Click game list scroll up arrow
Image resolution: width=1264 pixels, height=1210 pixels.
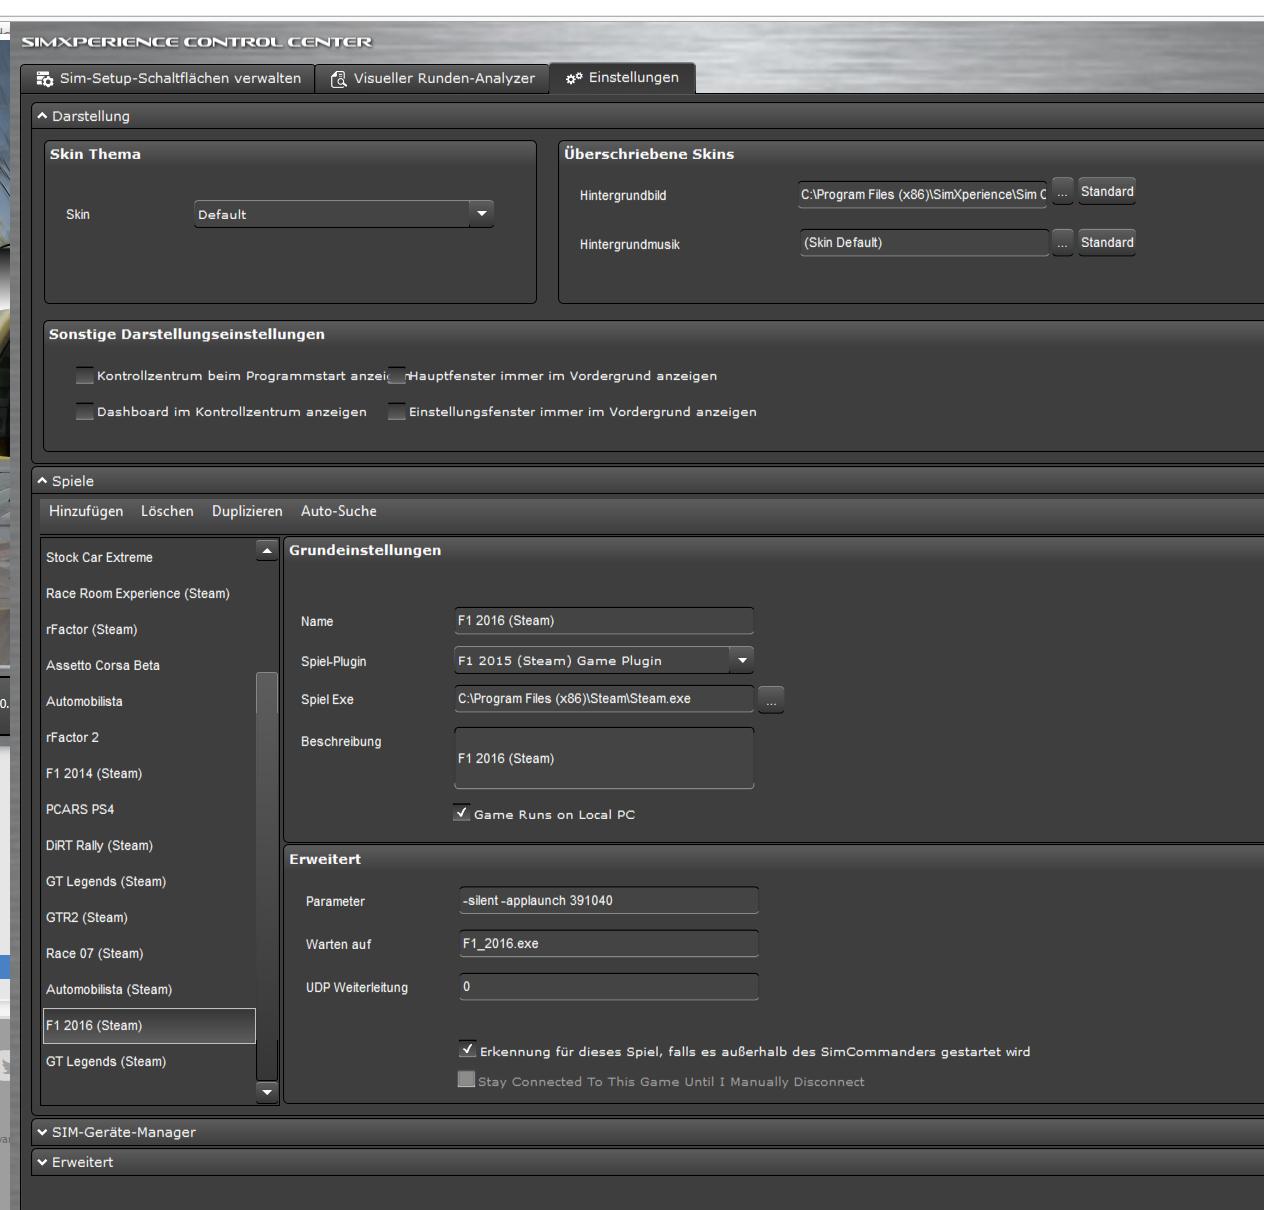point(267,550)
